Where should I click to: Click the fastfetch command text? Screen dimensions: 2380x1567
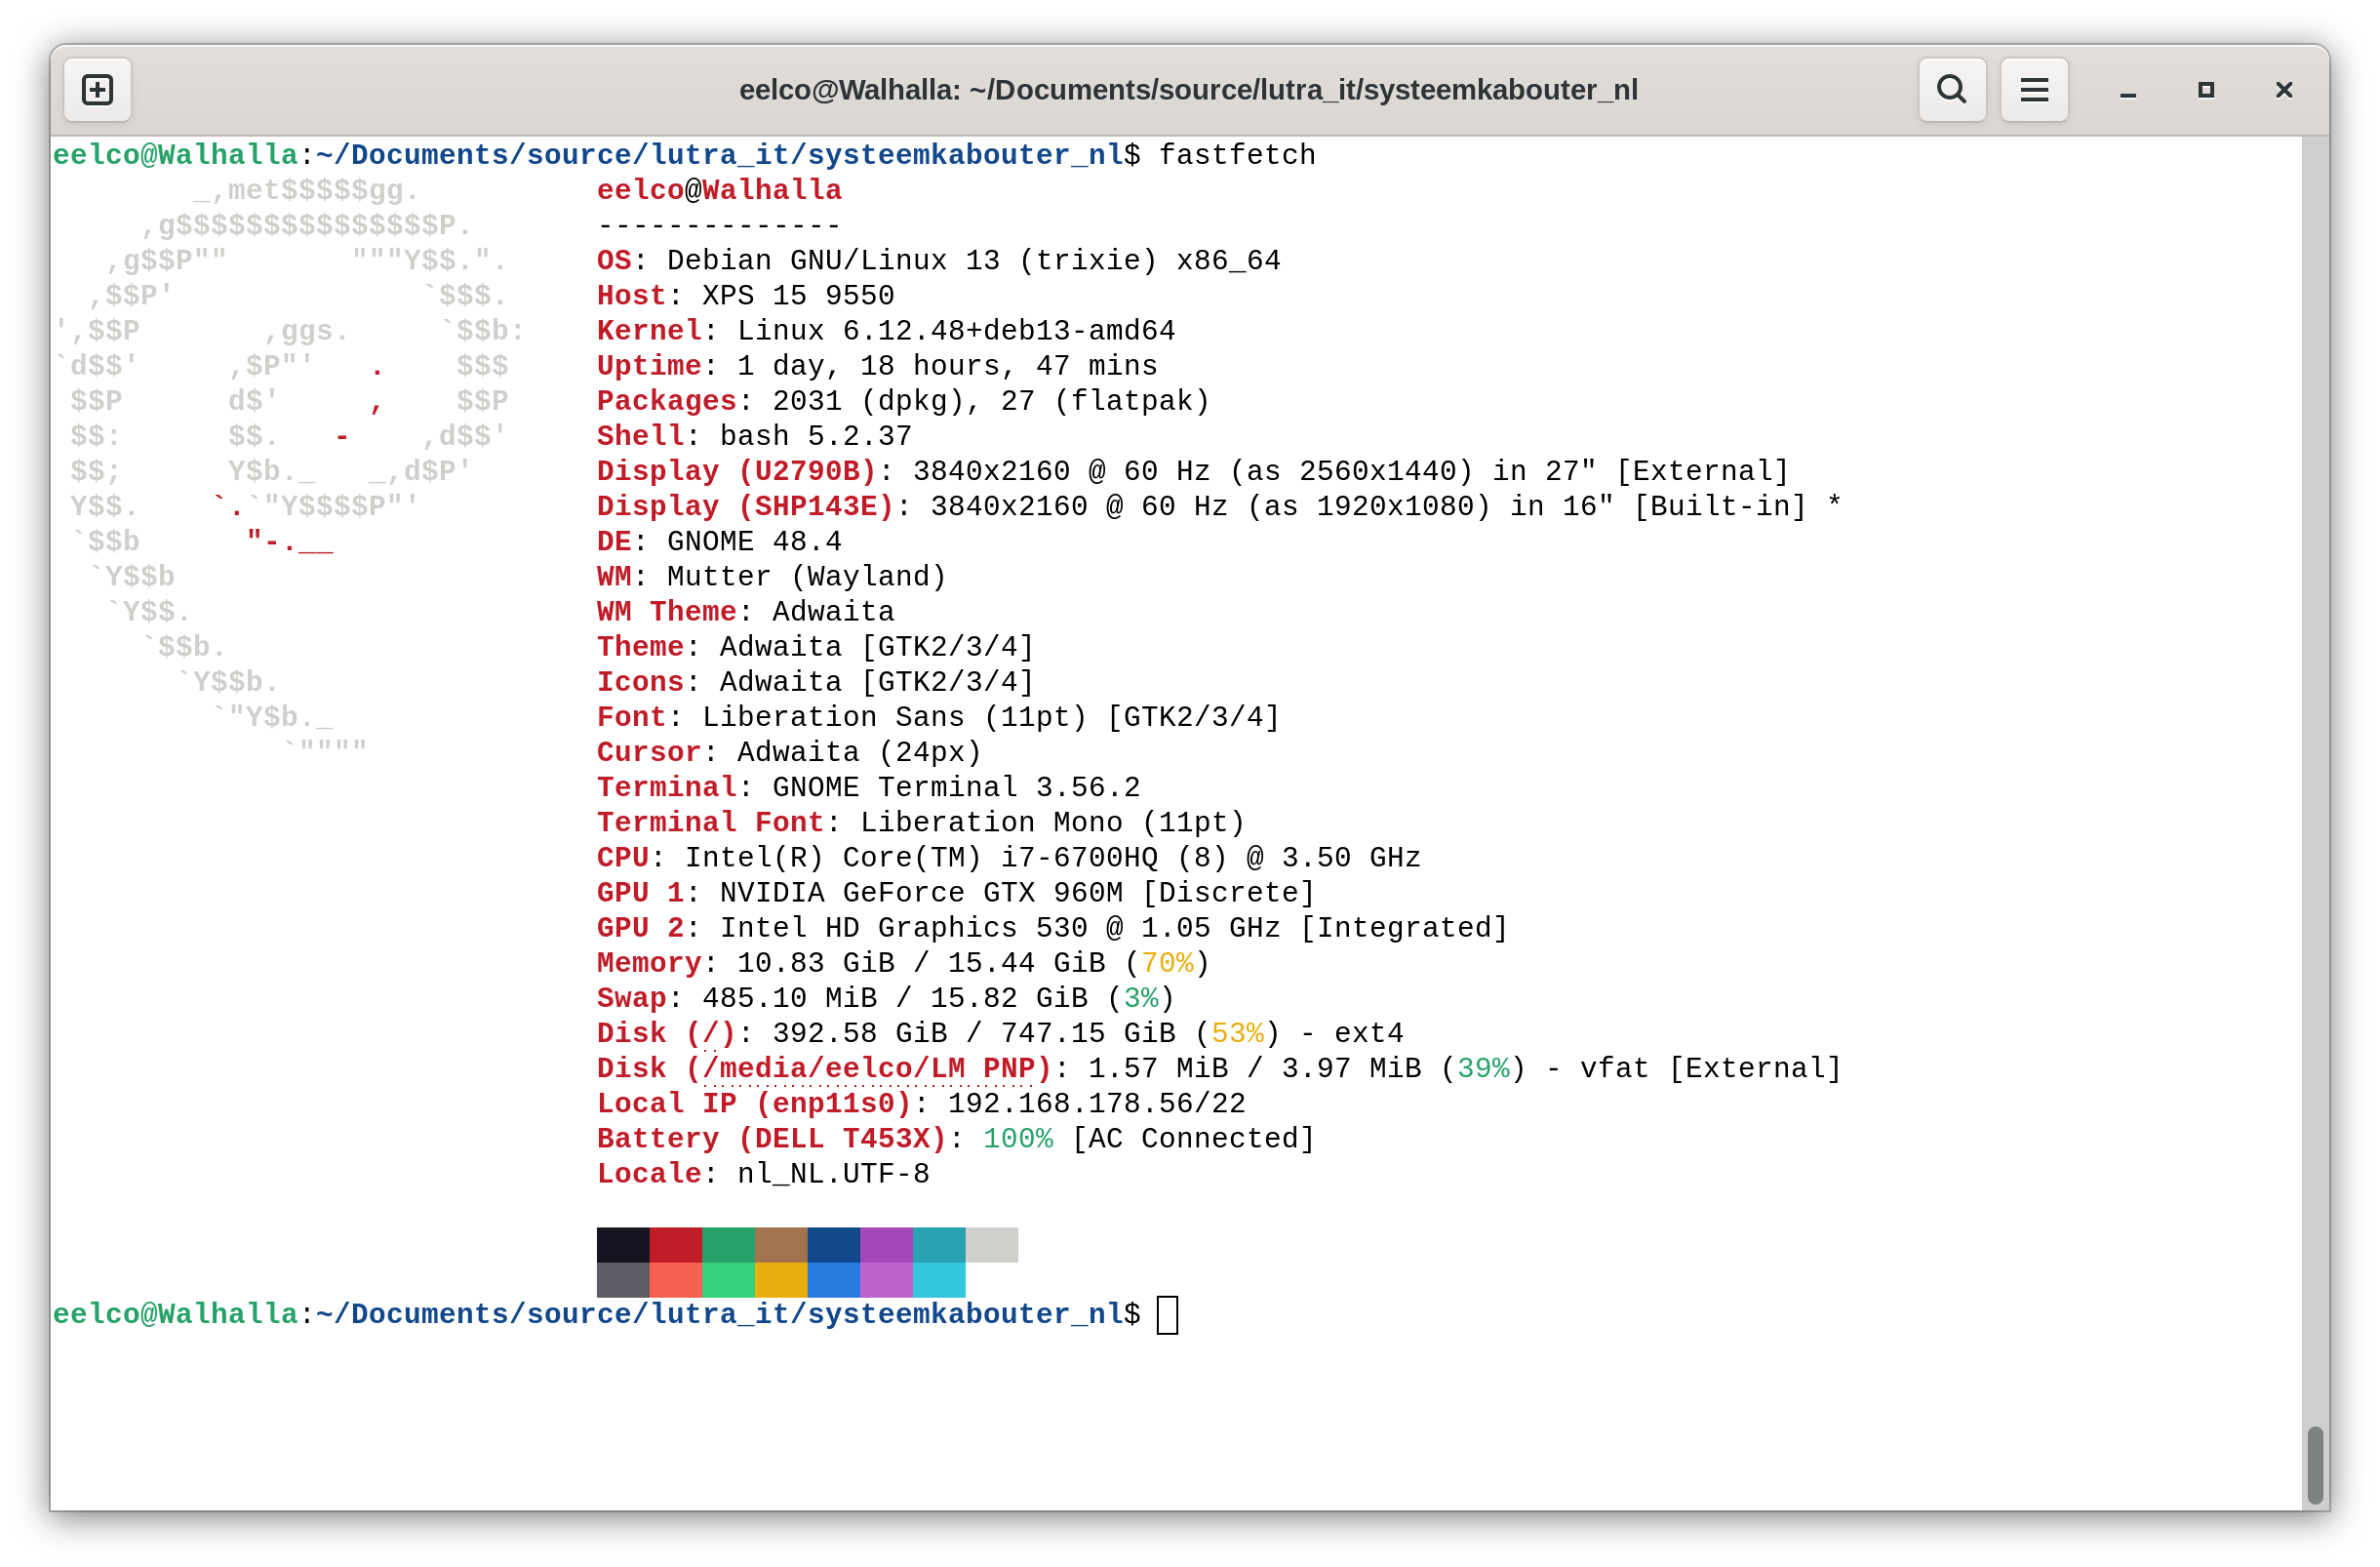click(1237, 155)
